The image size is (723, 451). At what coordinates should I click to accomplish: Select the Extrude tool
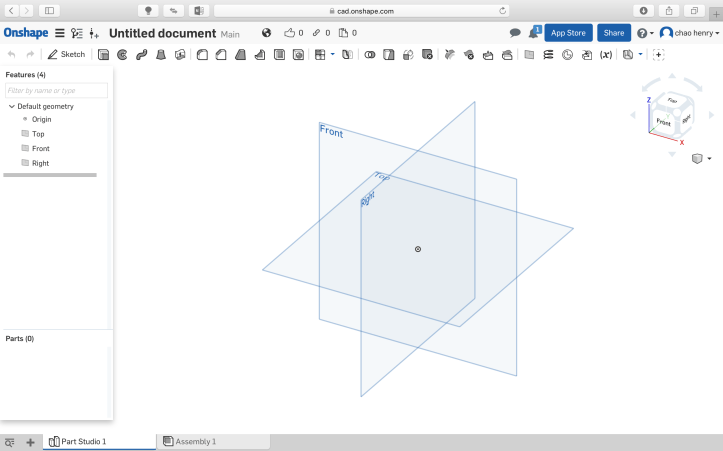104,54
